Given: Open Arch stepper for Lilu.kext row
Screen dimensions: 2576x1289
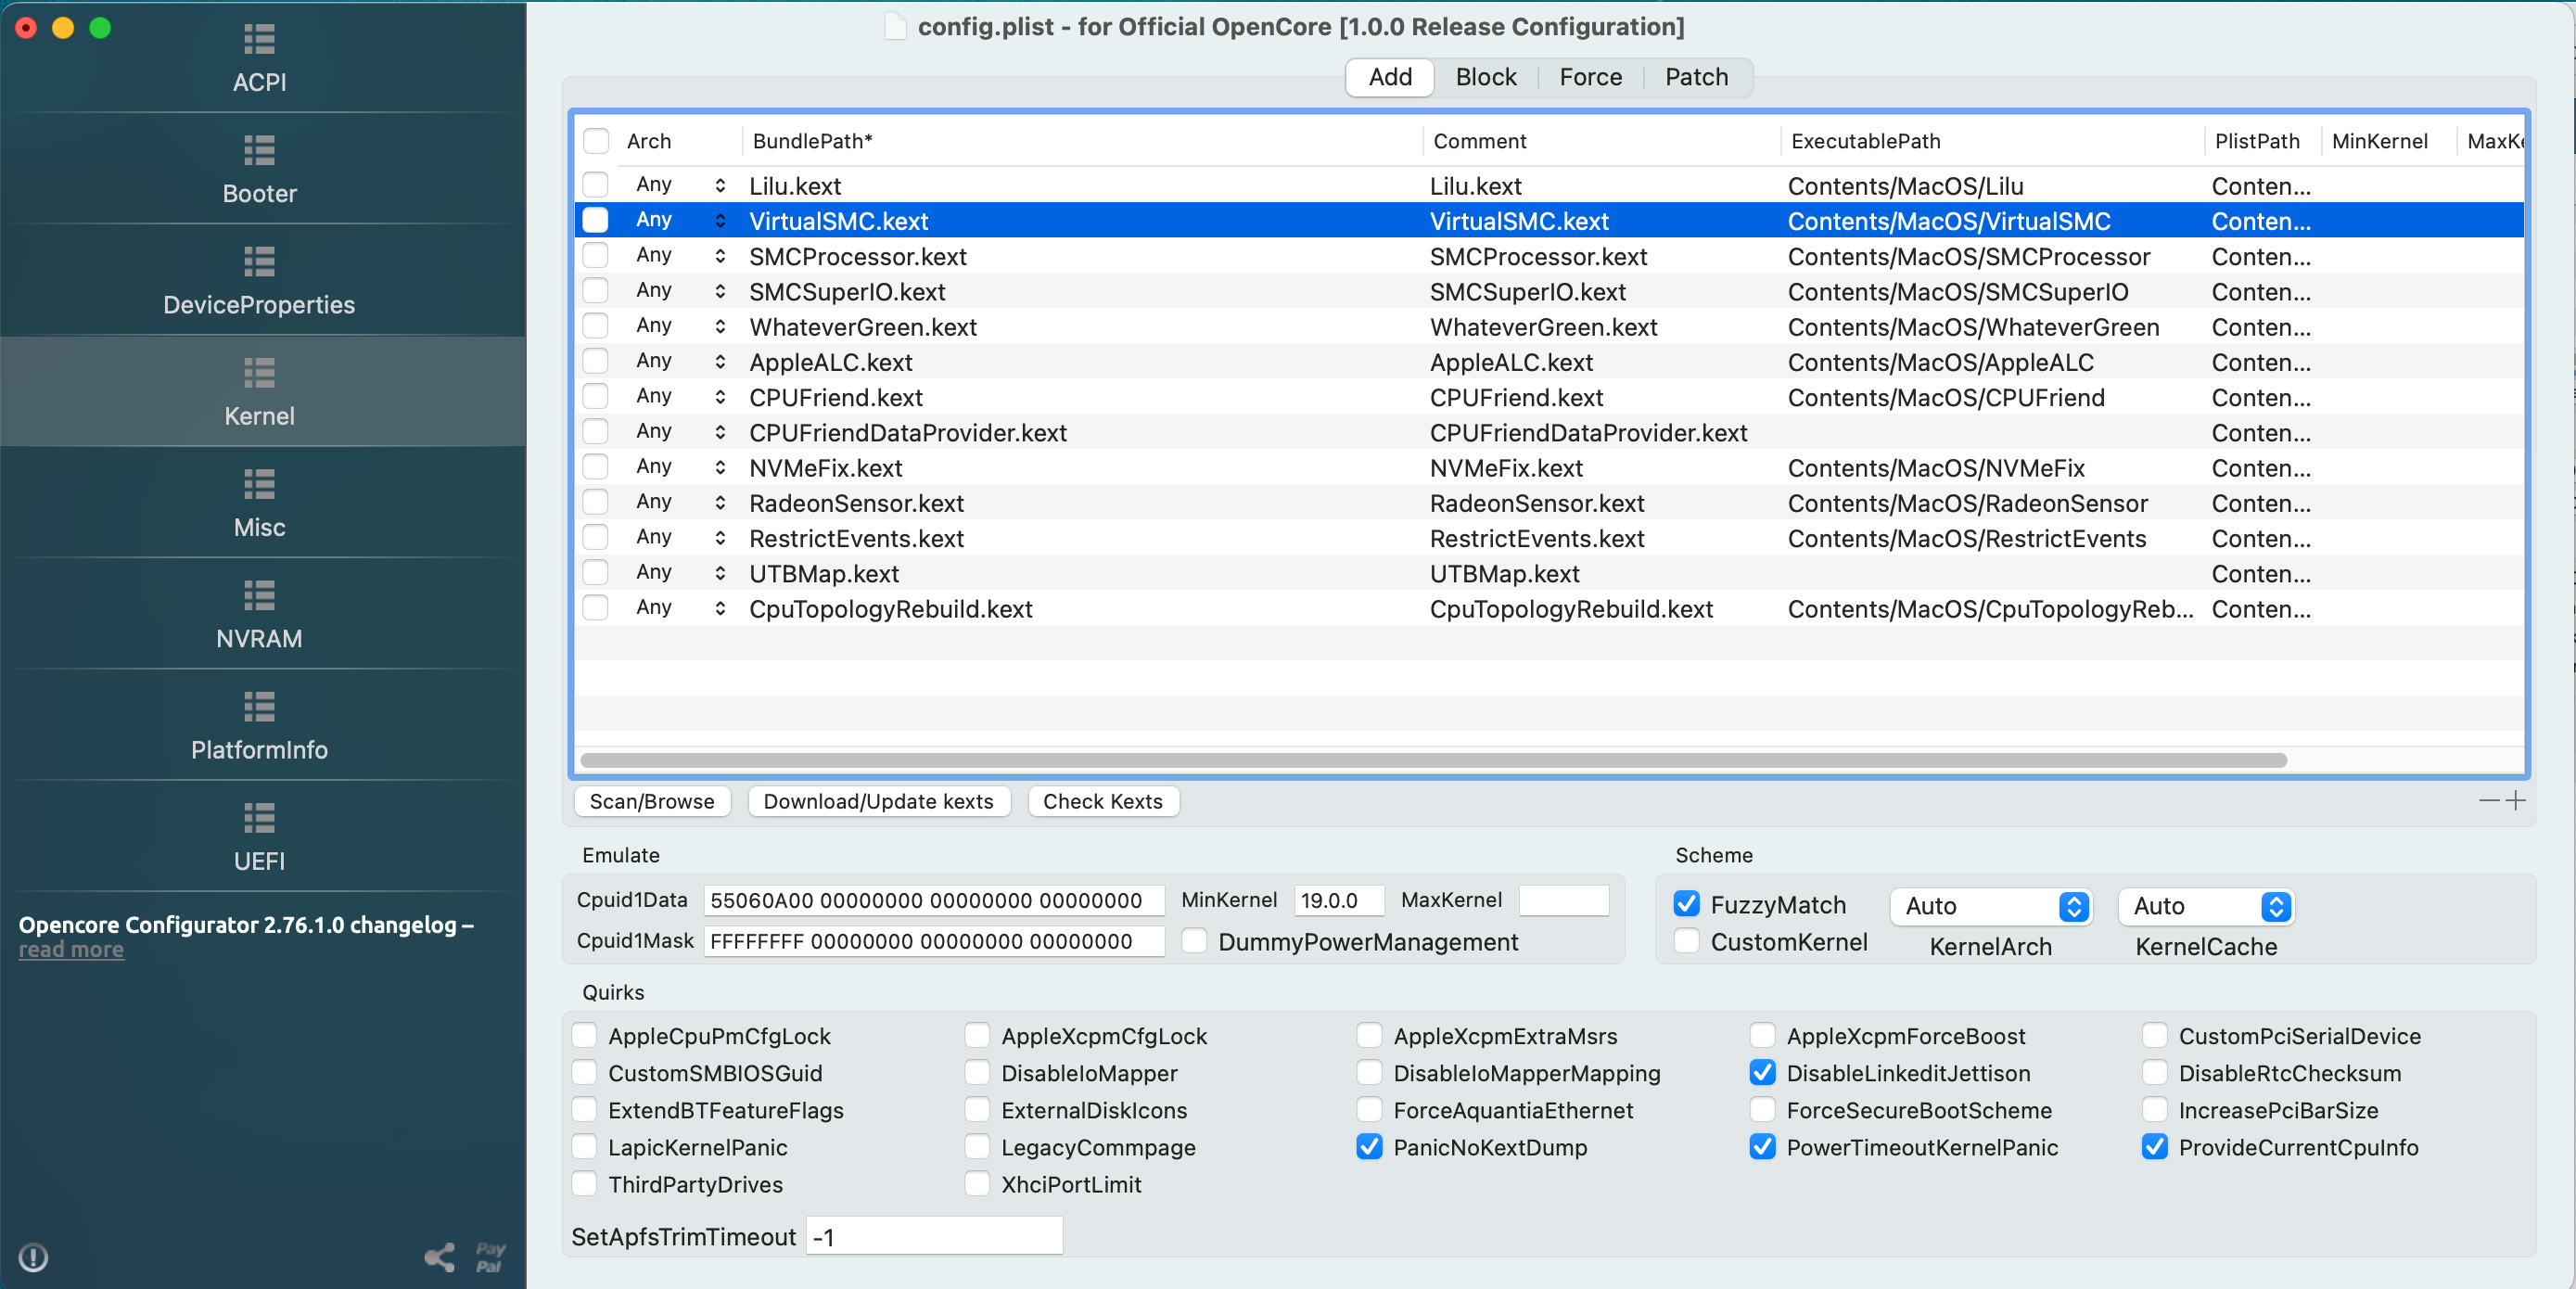Looking at the screenshot, I should pos(720,185).
